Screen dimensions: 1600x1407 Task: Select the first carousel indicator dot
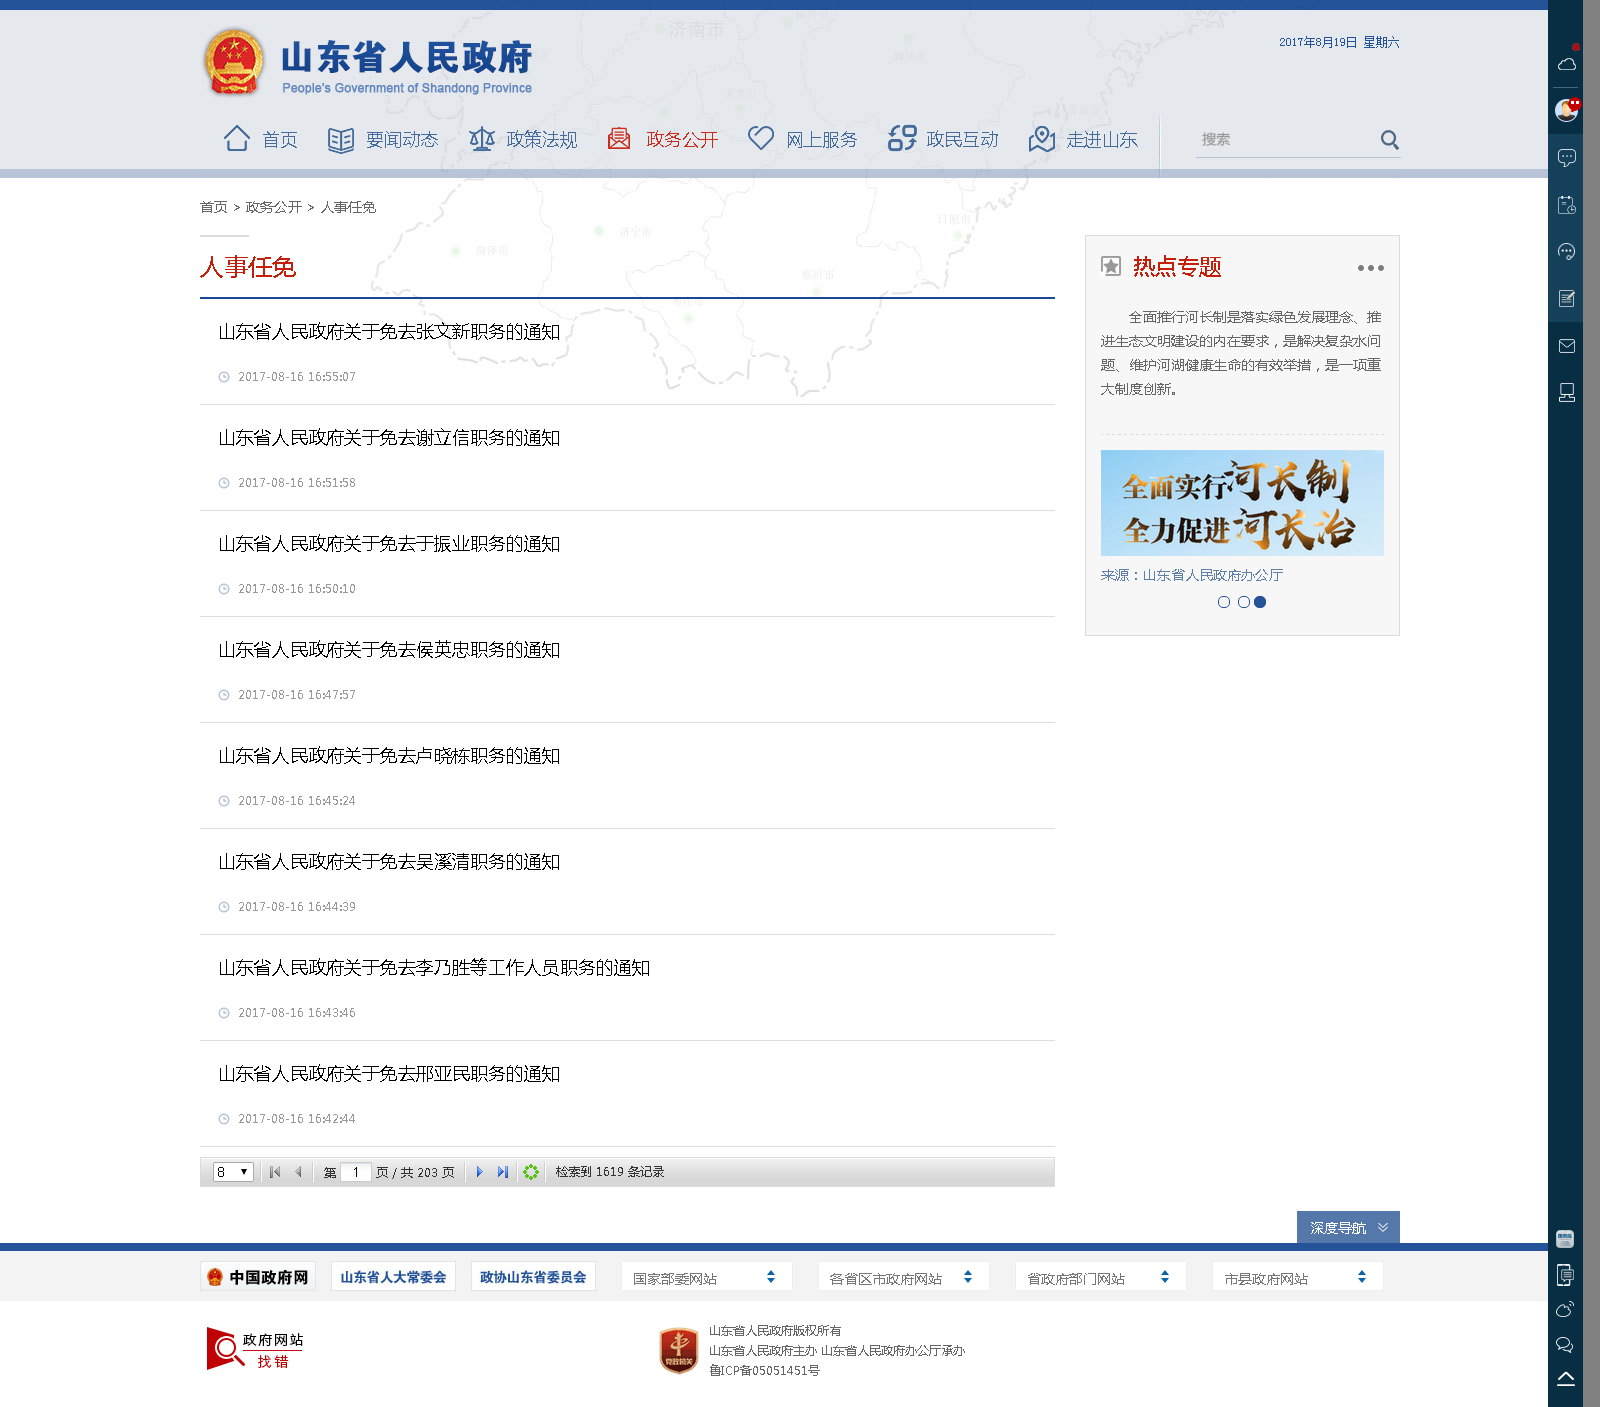1224,602
